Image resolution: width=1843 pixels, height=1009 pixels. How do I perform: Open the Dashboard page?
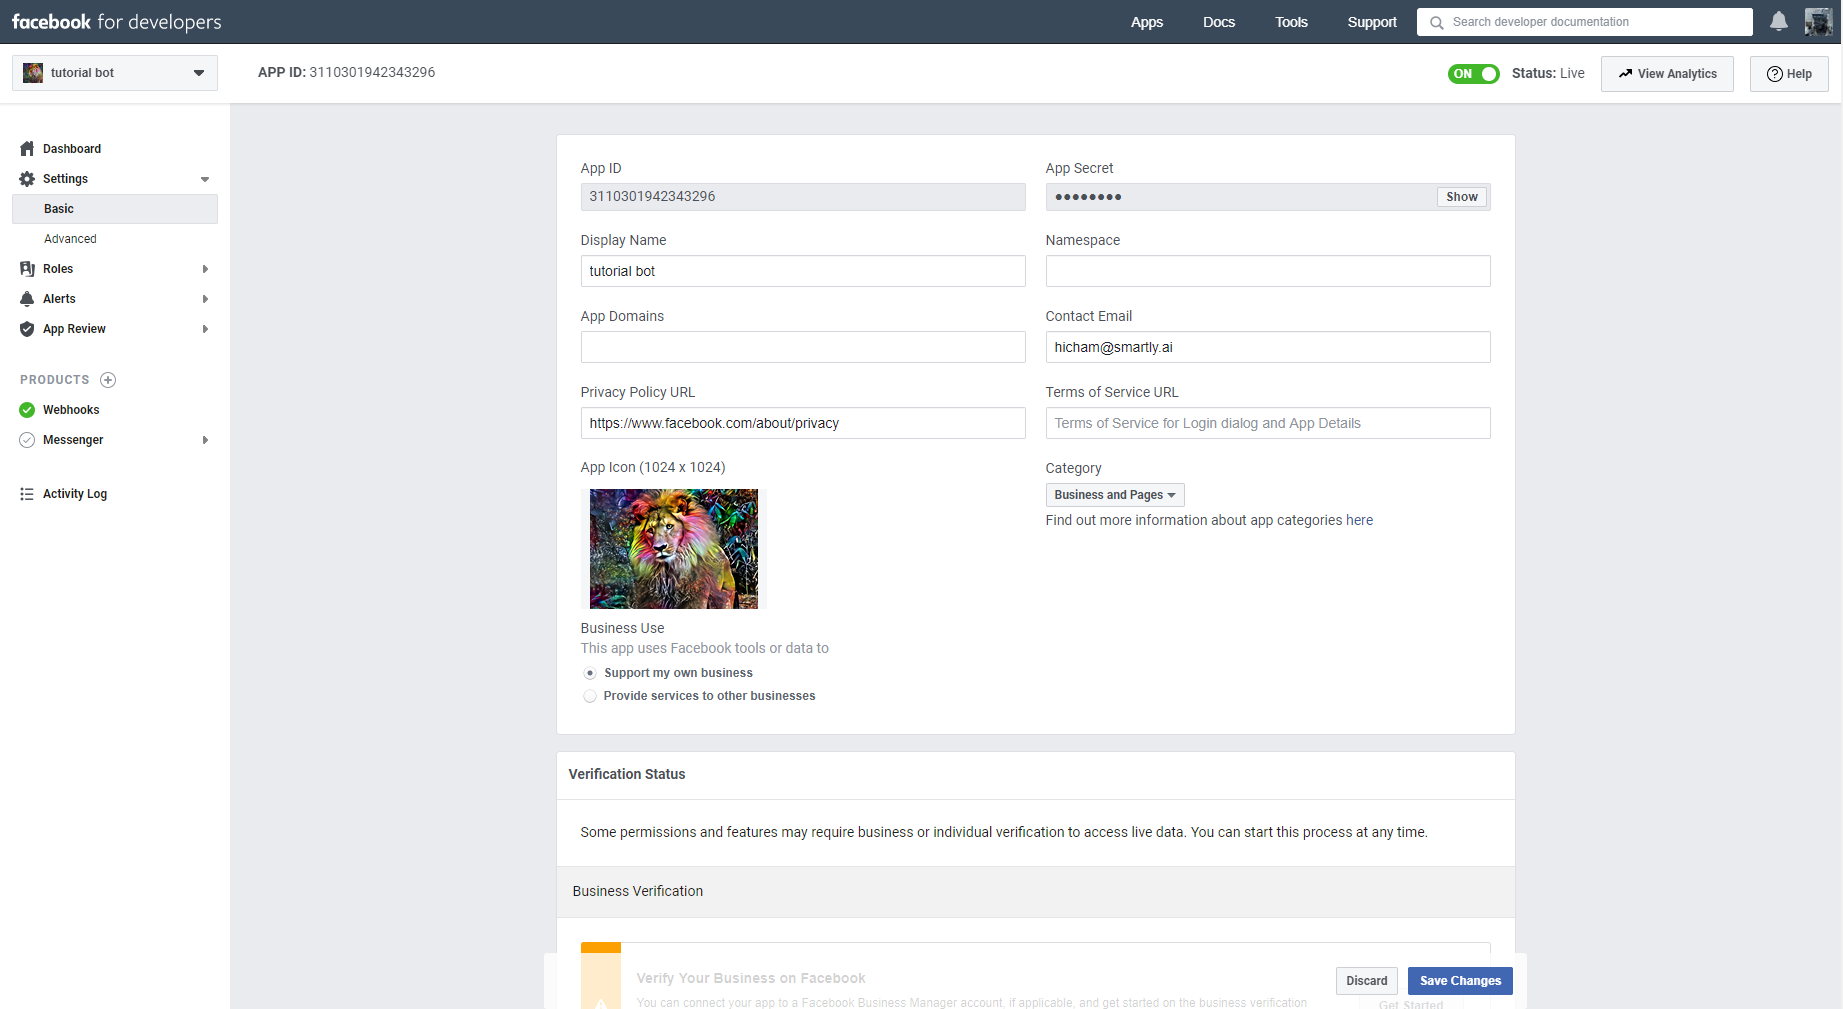(72, 149)
